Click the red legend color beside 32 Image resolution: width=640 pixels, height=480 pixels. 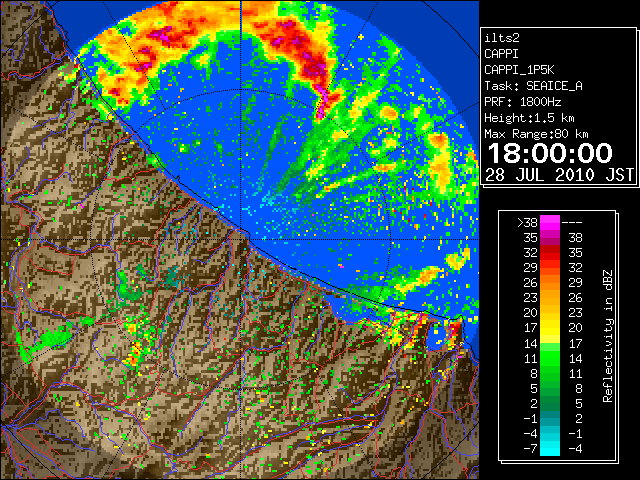coord(550,253)
